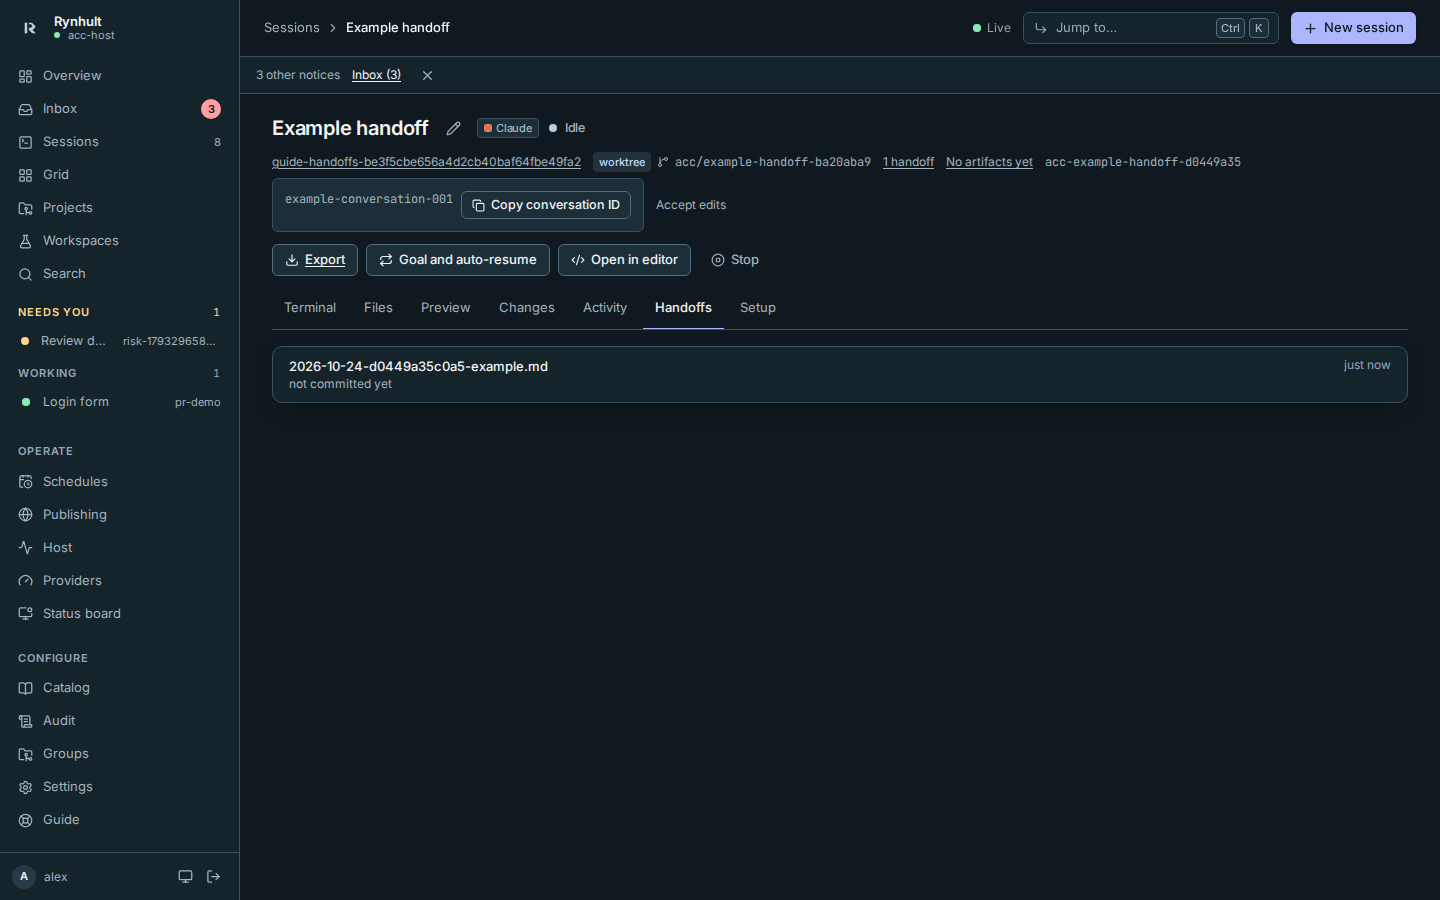Click Copy conversation ID
Viewport: 1440px width, 900px height.
(546, 205)
